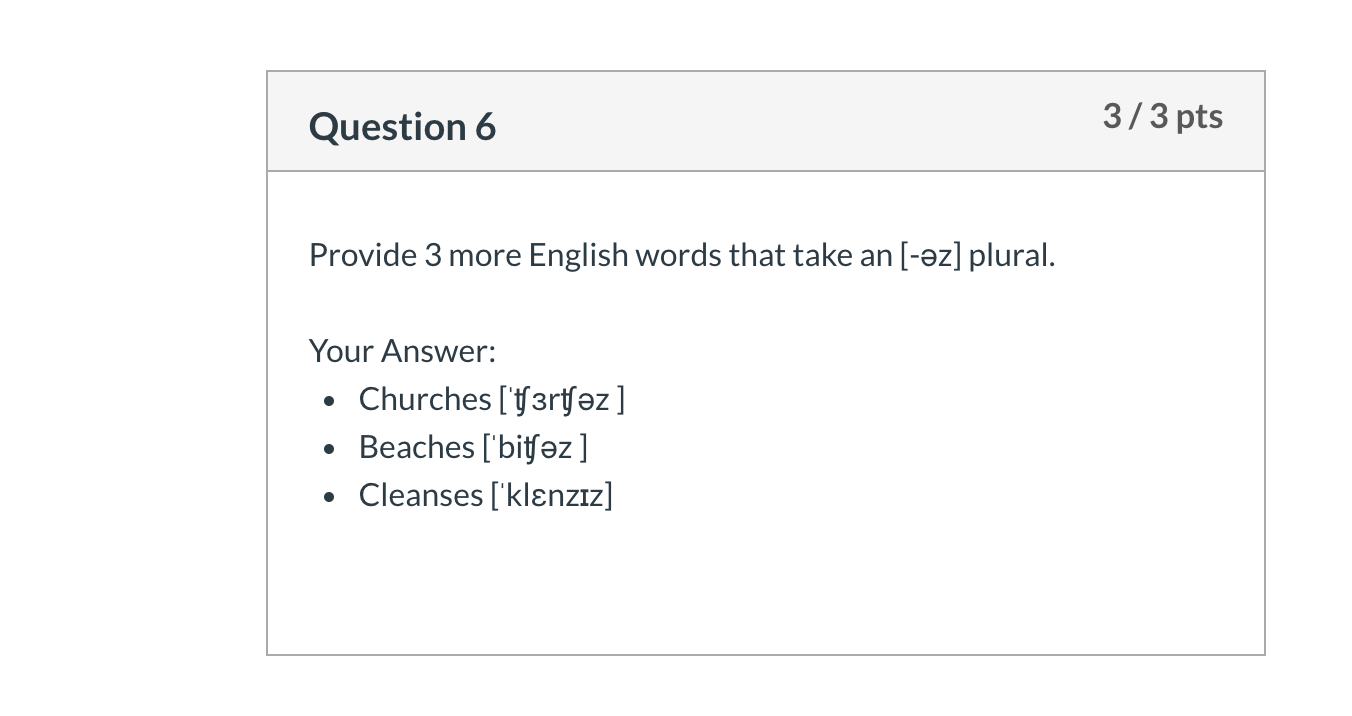Click the number 3 in the prompt

click(x=433, y=255)
